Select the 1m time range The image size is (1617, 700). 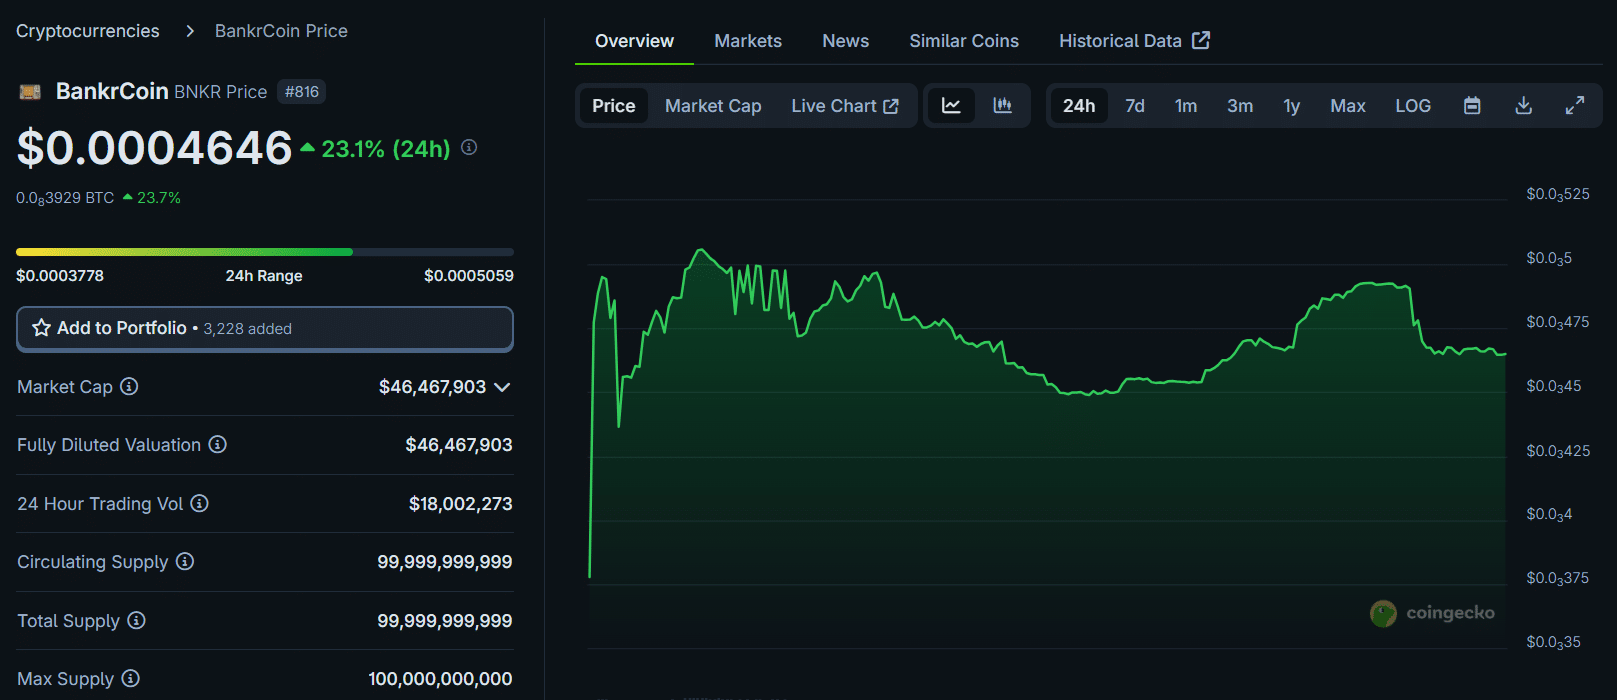(1186, 106)
